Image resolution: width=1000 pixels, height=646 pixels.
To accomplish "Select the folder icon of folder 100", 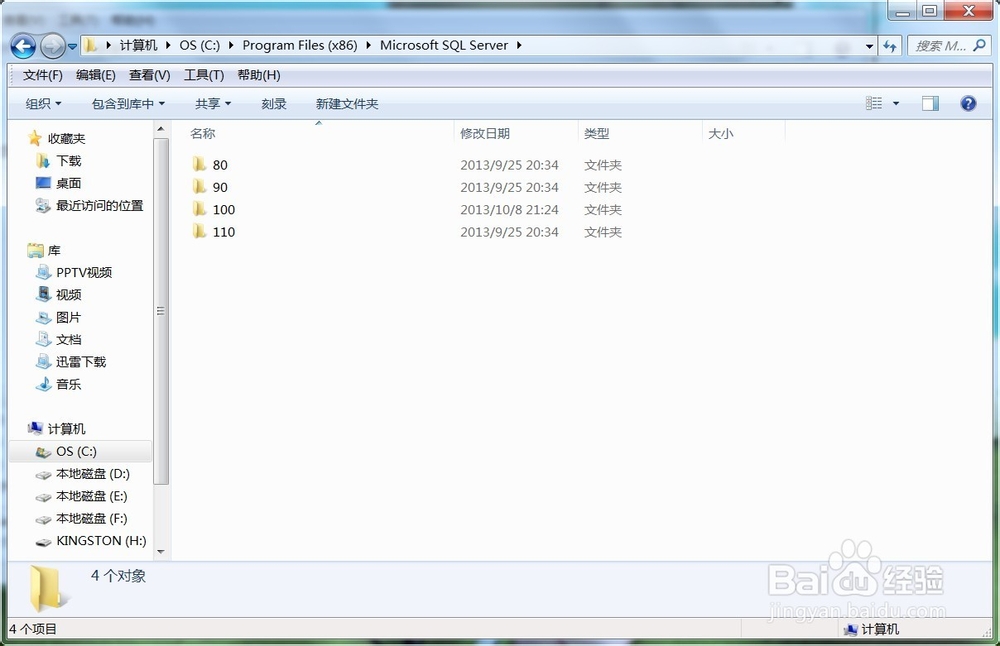I will click(199, 209).
